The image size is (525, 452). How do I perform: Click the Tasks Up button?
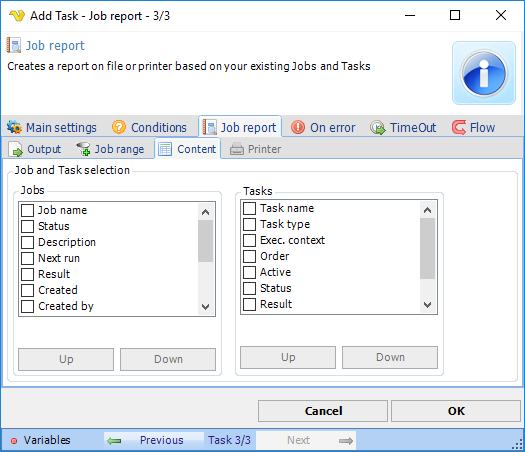[x=288, y=357]
